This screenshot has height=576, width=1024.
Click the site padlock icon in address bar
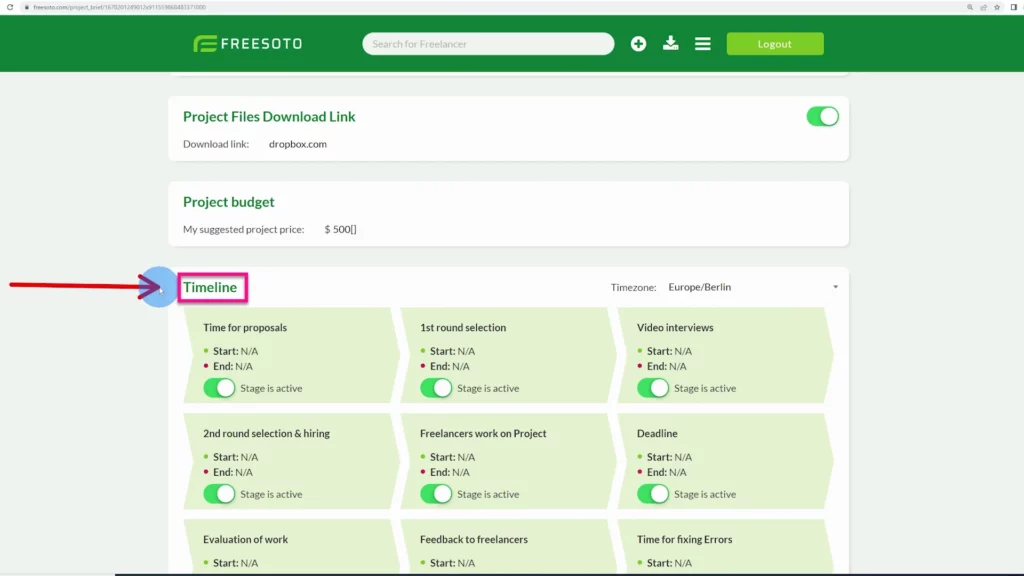click(26, 7)
